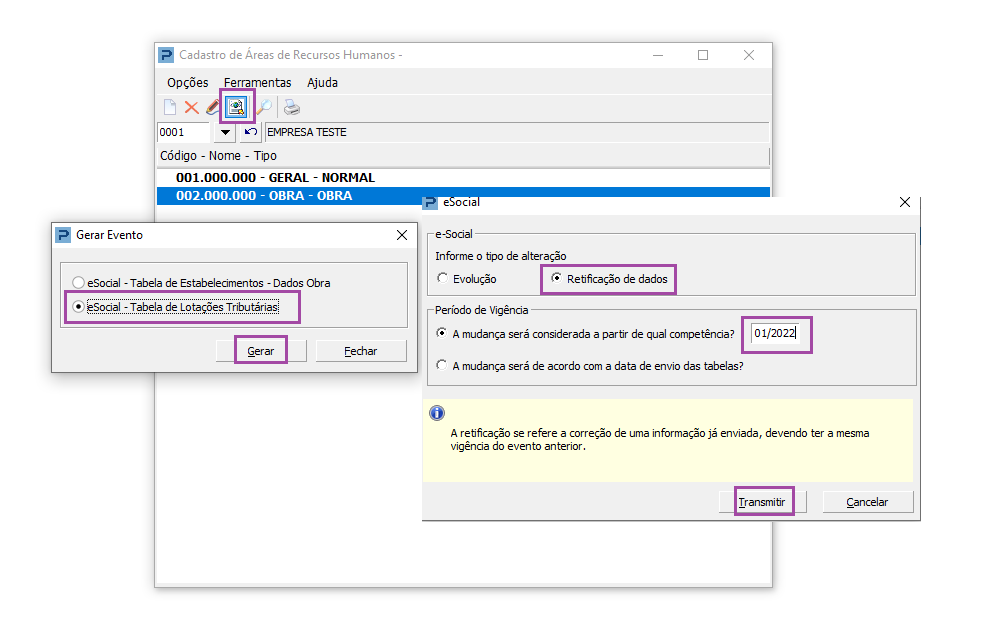
Task: Click the company code field 0001
Action: click(183, 132)
